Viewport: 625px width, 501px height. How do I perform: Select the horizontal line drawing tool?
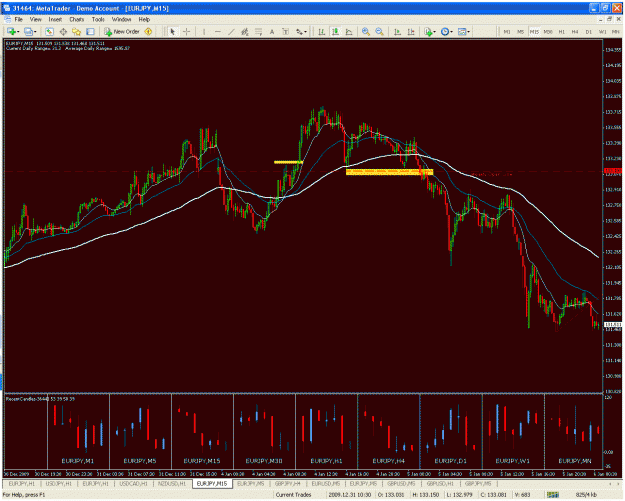pos(218,31)
